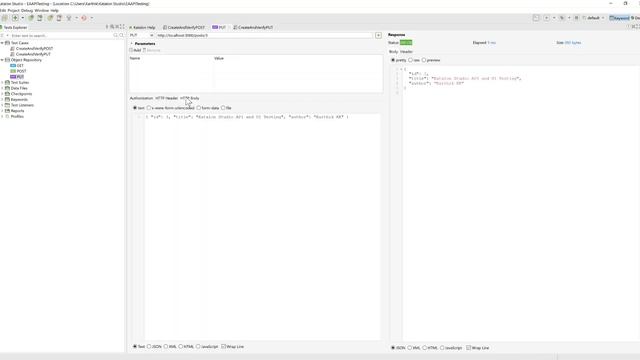Open the dropdown arrow beside the red stop icon
Screen dimensions: 640x360
pyautogui.click(x=91, y=18)
